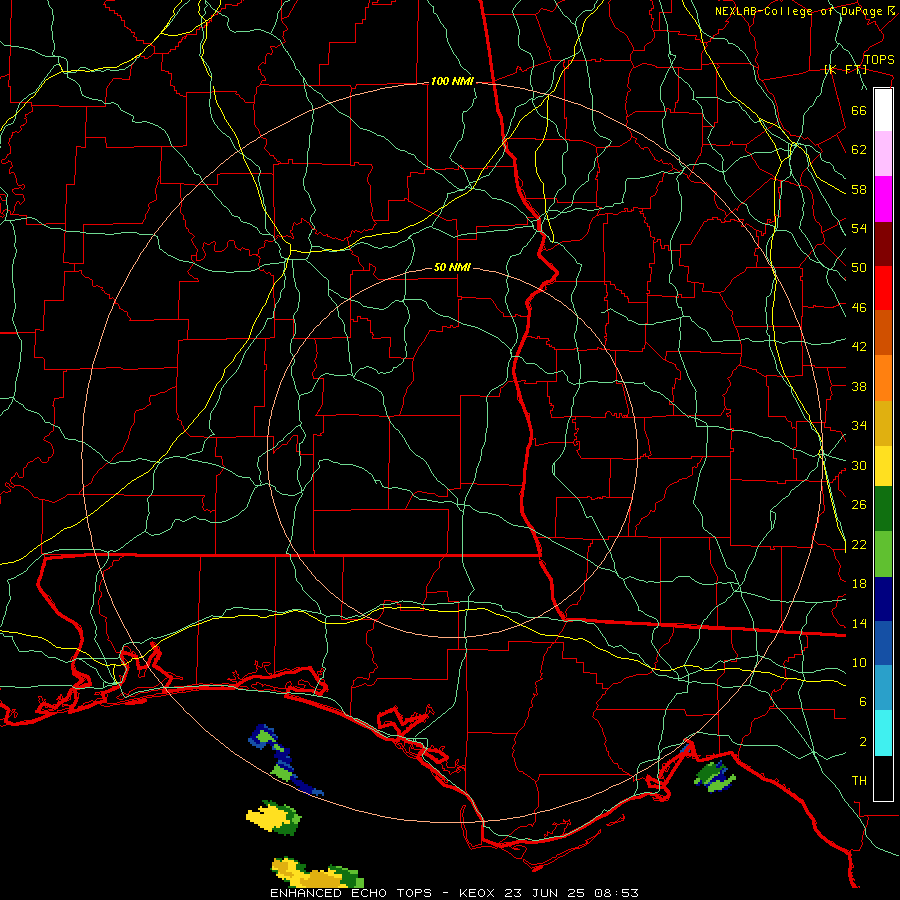Click the bright yellow offshore echo cell

(274, 817)
